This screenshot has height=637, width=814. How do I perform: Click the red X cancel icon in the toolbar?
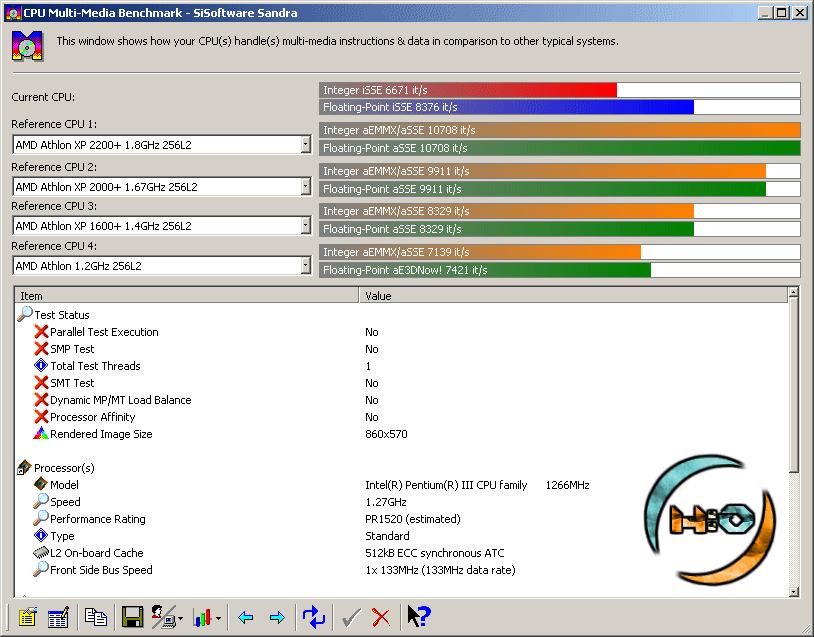click(381, 617)
